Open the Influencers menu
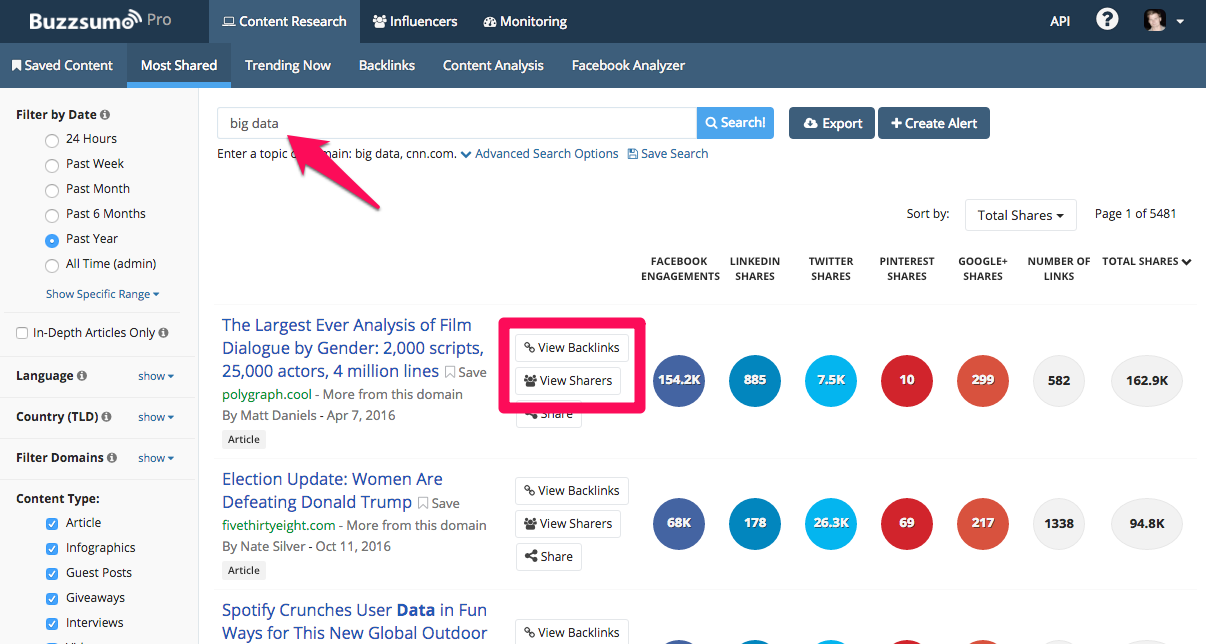1206x644 pixels. (x=415, y=21)
